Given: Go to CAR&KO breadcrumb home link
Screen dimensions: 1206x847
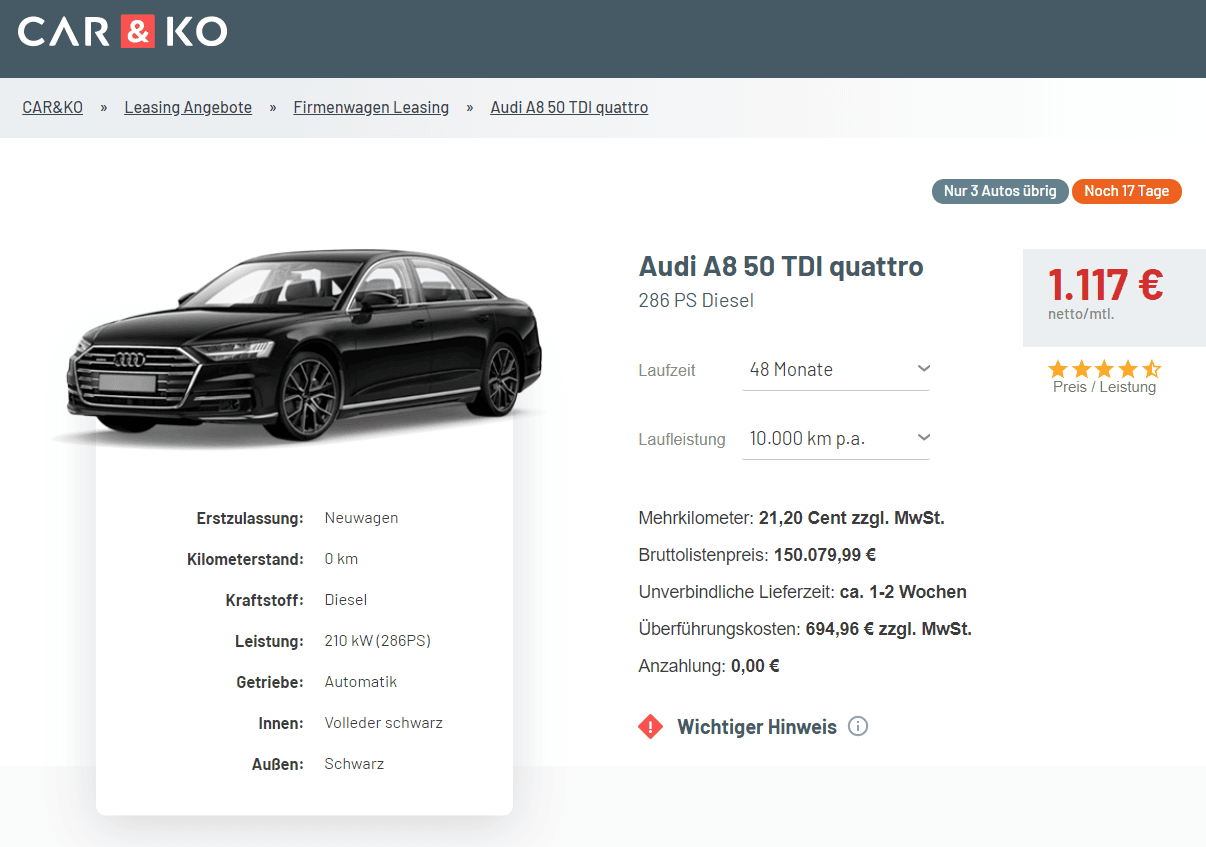Looking at the screenshot, I should point(53,107).
